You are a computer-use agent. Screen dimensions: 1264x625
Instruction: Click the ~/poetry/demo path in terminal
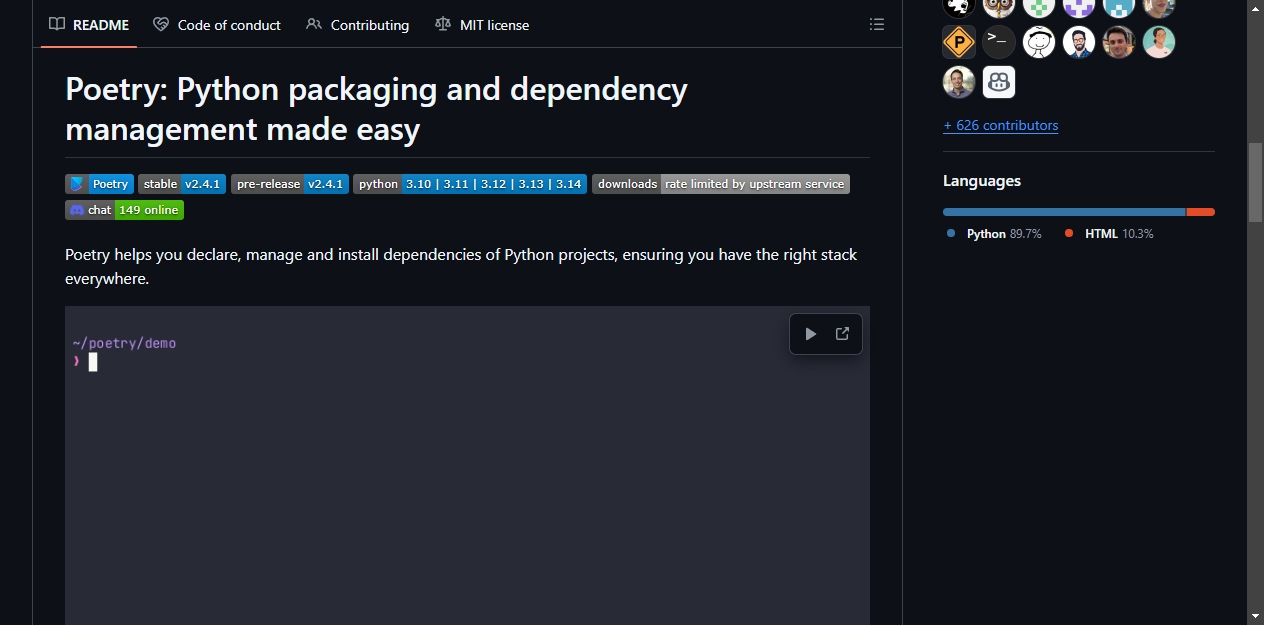pyautogui.click(x=124, y=343)
